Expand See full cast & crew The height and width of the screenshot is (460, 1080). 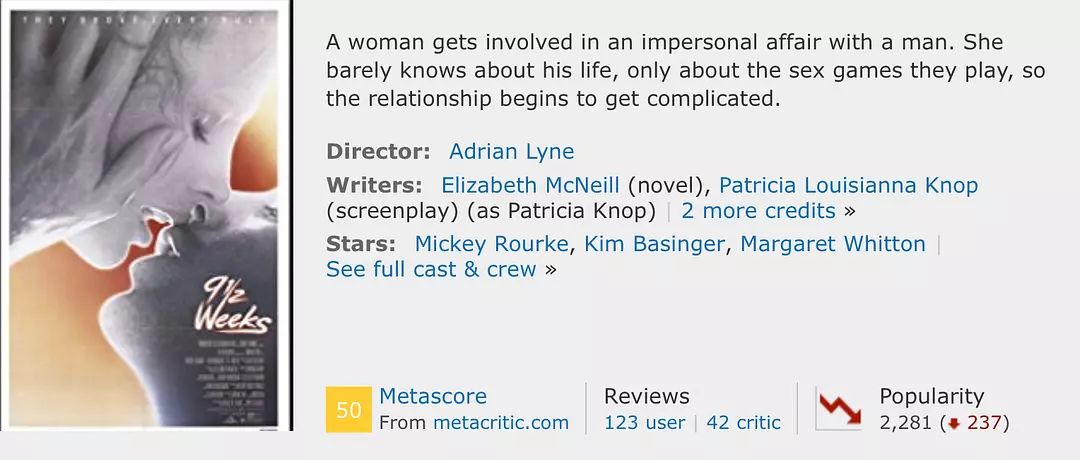[431, 269]
